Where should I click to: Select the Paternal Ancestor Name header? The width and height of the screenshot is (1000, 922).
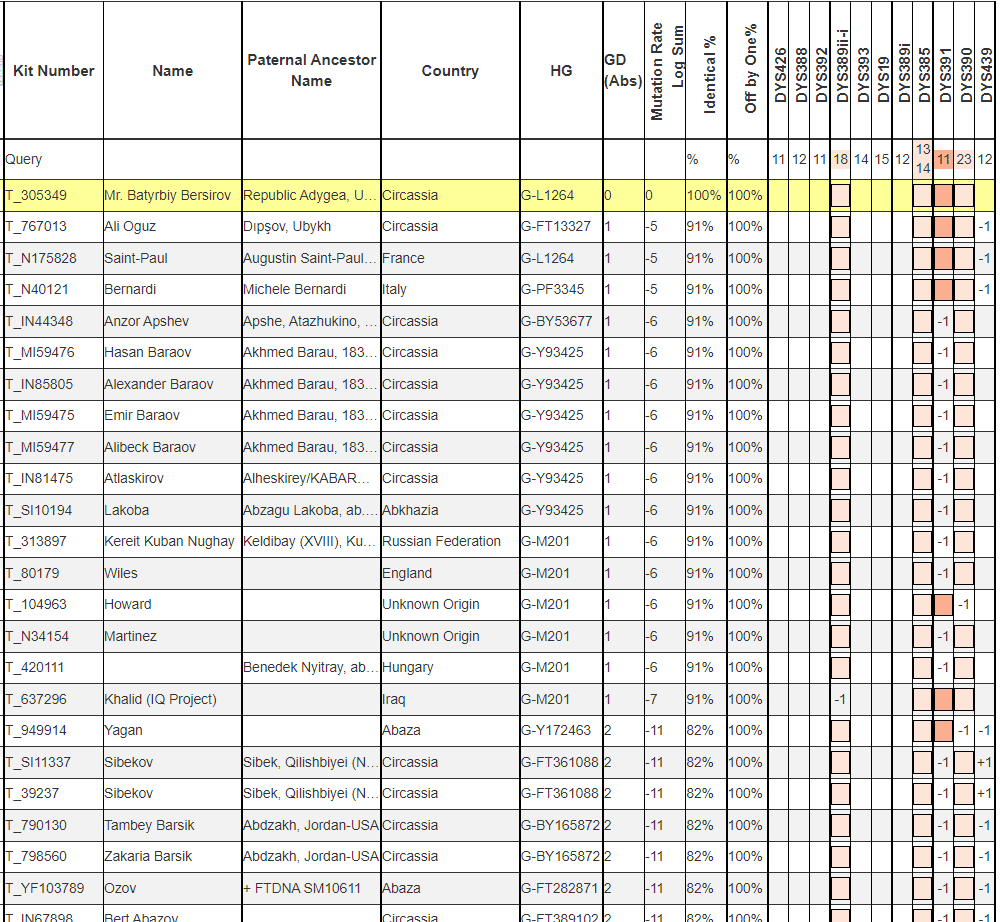click(x=311, y=70)
